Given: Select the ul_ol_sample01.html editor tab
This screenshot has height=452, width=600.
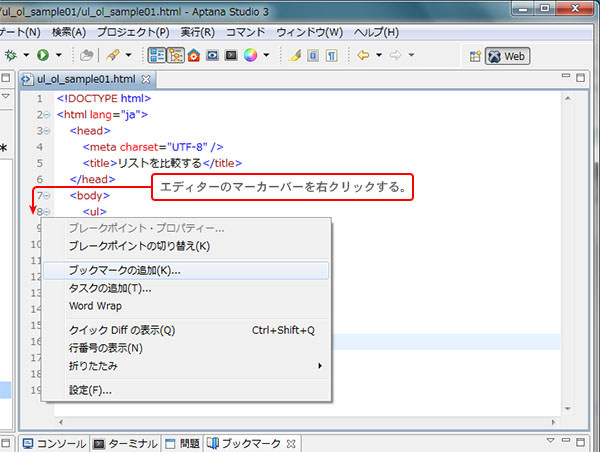Looking at the screenshot, I should (86, 79).
